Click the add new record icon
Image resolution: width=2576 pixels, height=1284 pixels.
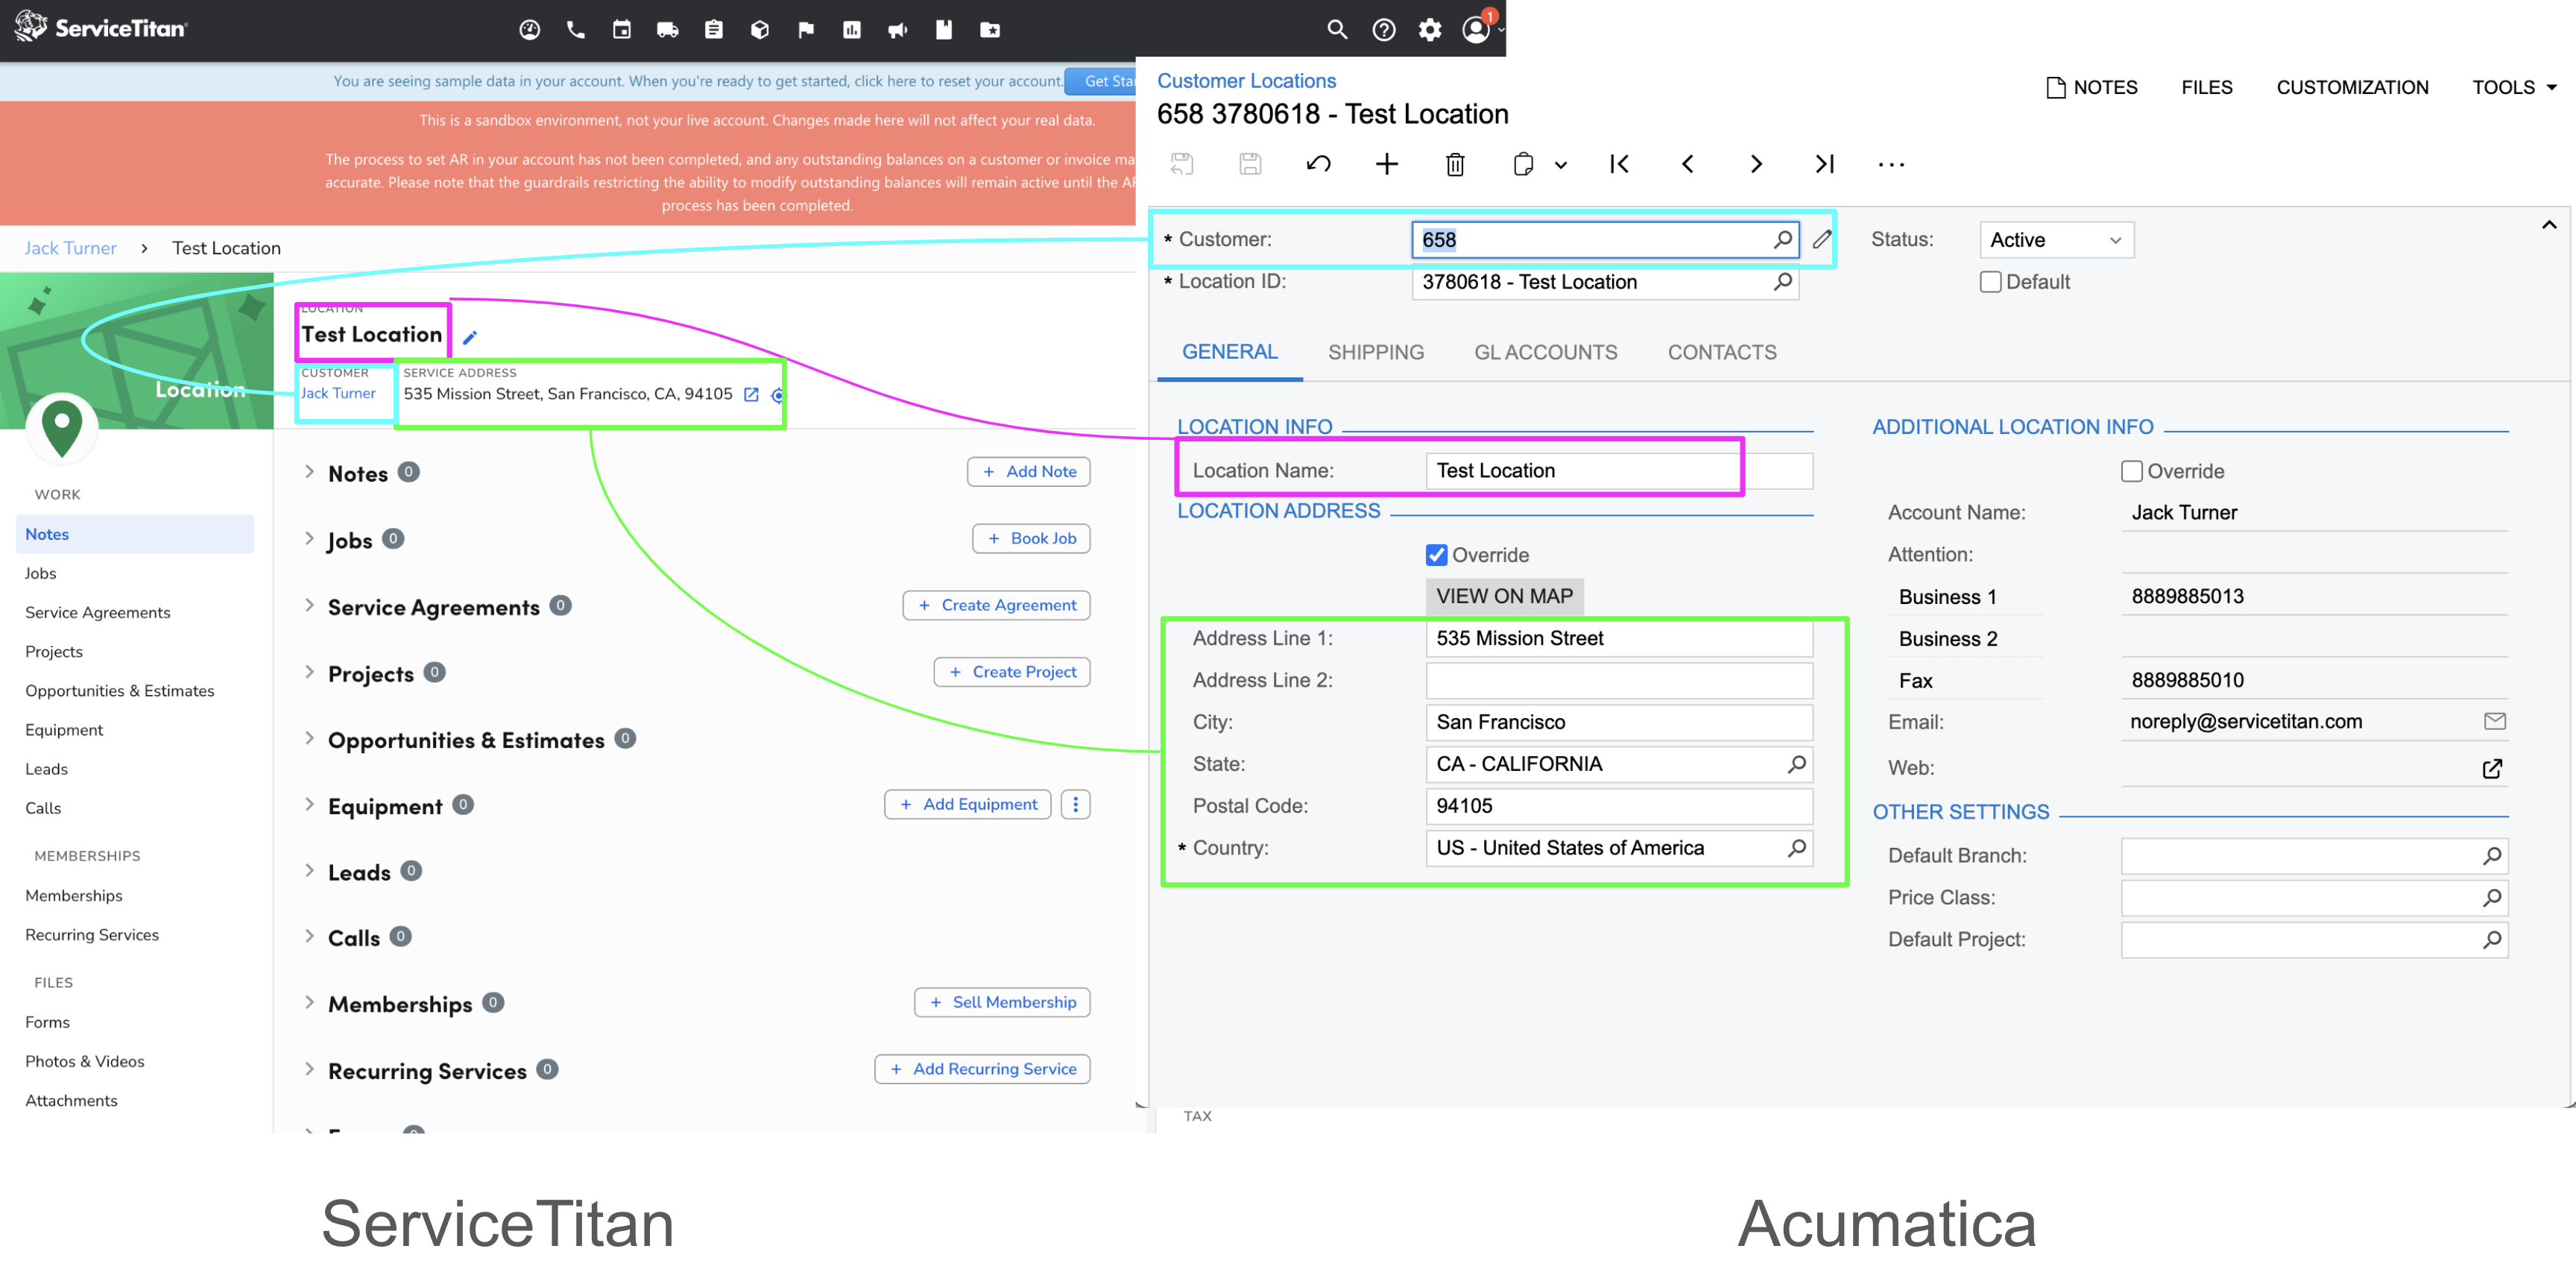pos(1386,163)
